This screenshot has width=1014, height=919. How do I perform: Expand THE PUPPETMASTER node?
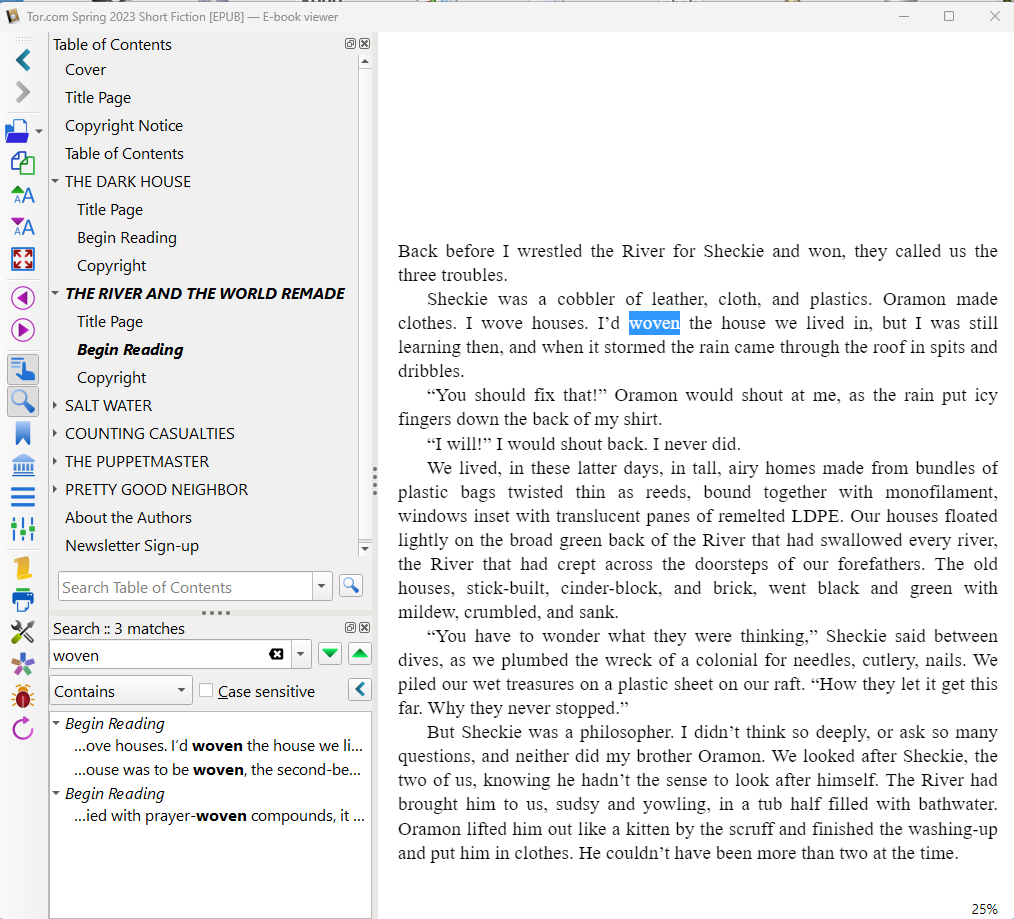point(56,461)
